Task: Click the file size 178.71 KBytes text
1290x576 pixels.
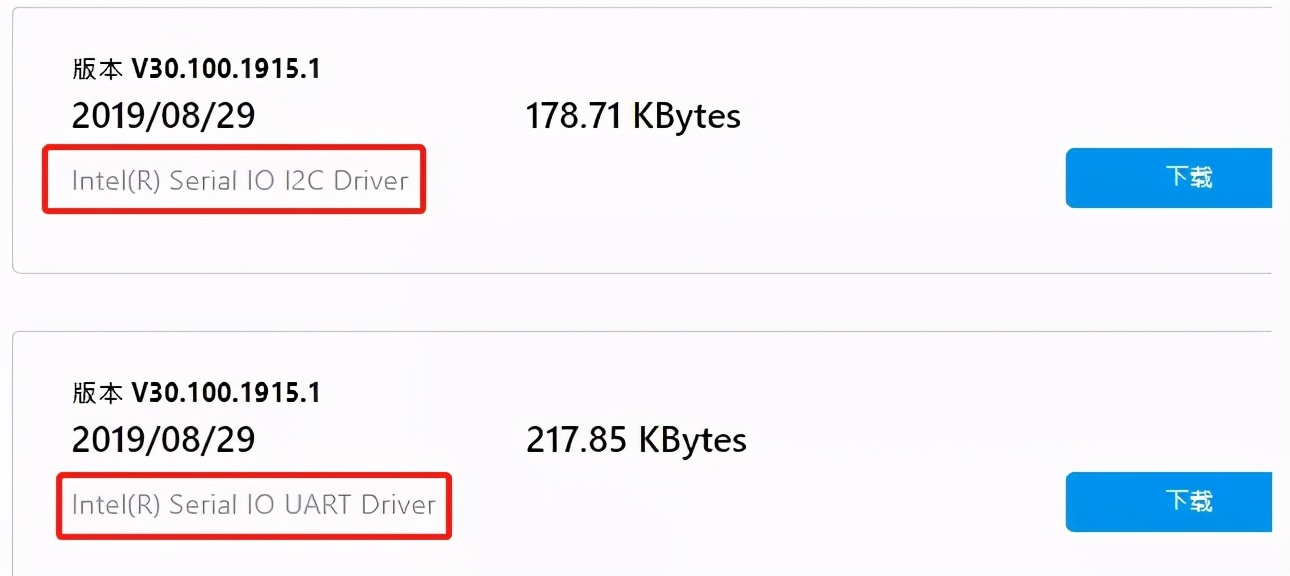Action: (633, 115)
